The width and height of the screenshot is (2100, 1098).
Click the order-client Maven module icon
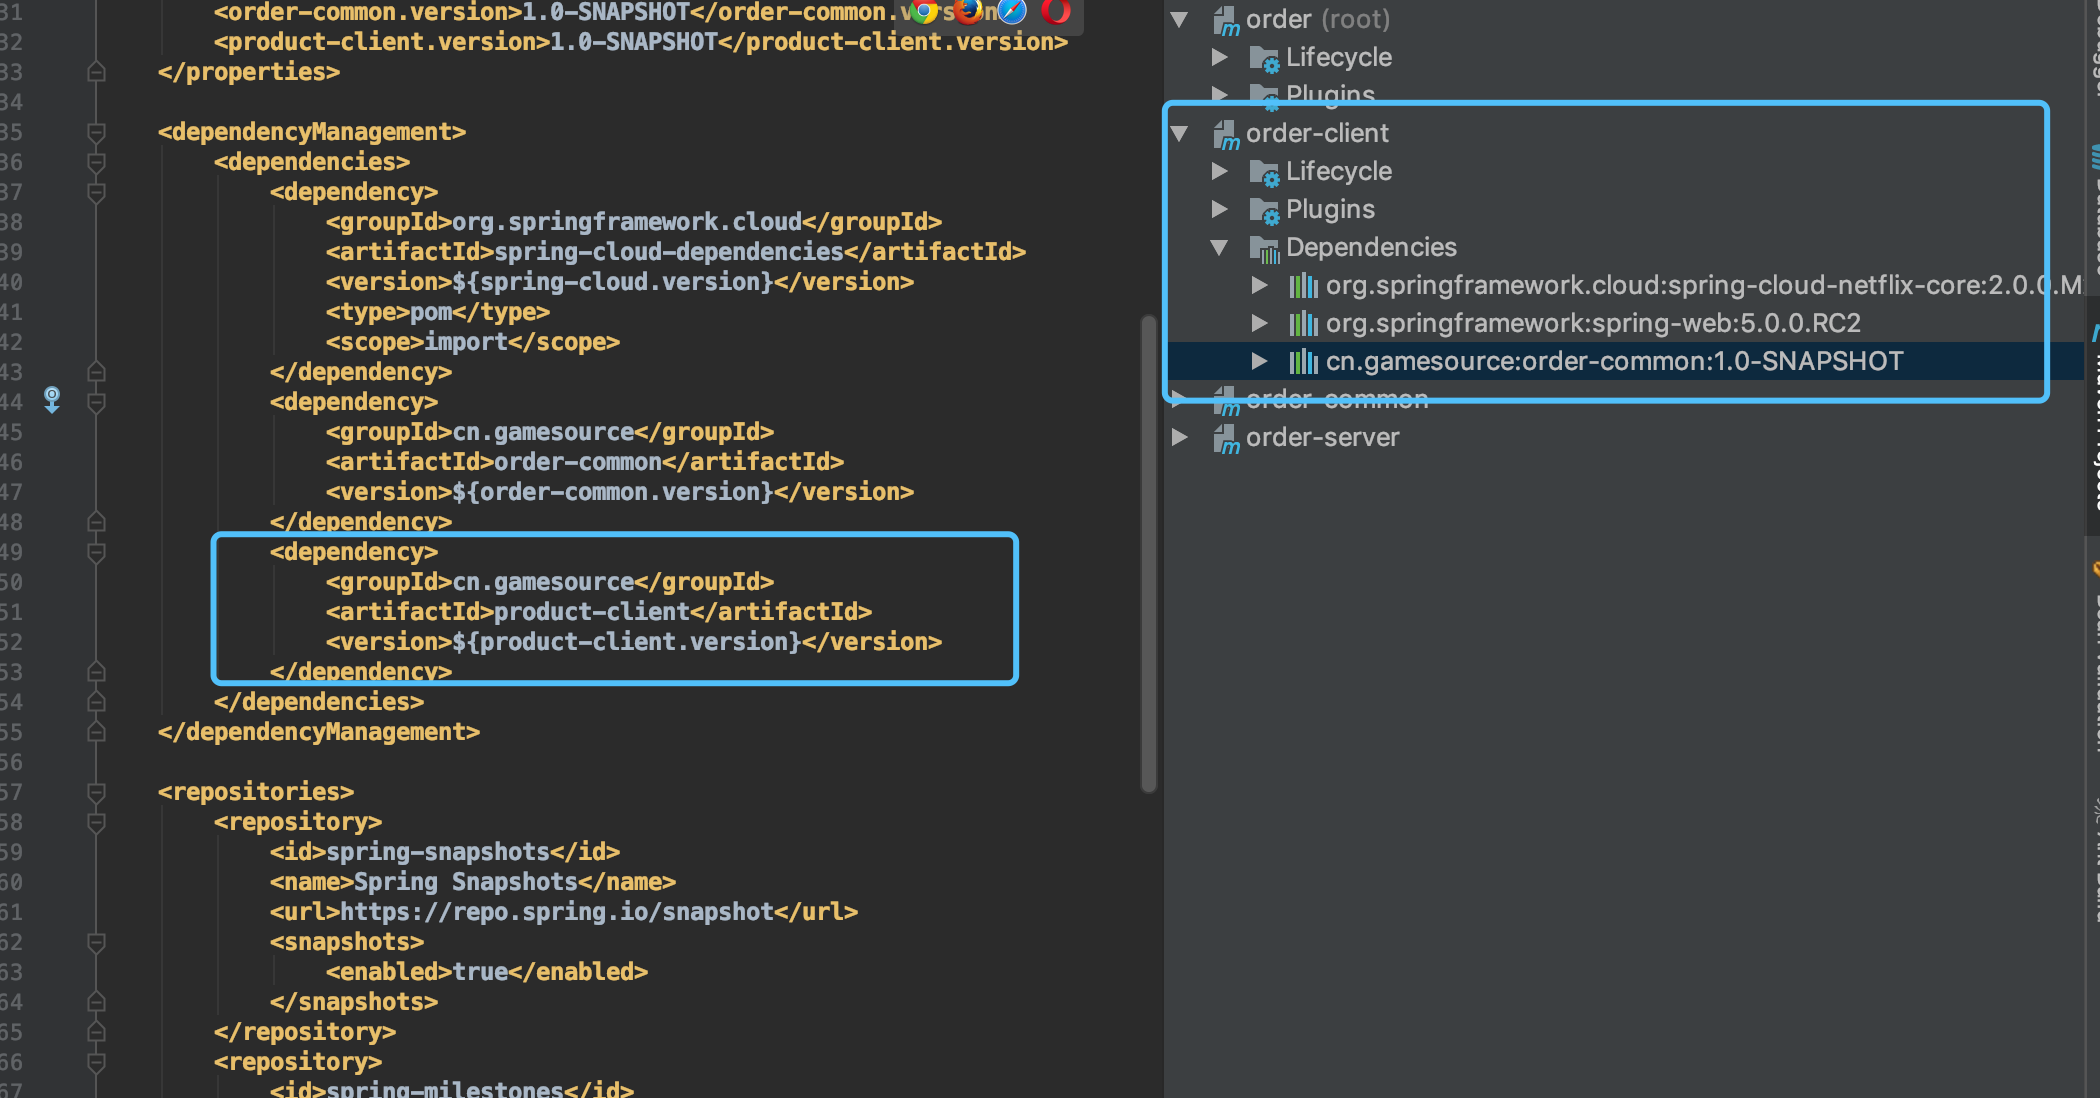pyautogui.click(x=1226, y=134)
